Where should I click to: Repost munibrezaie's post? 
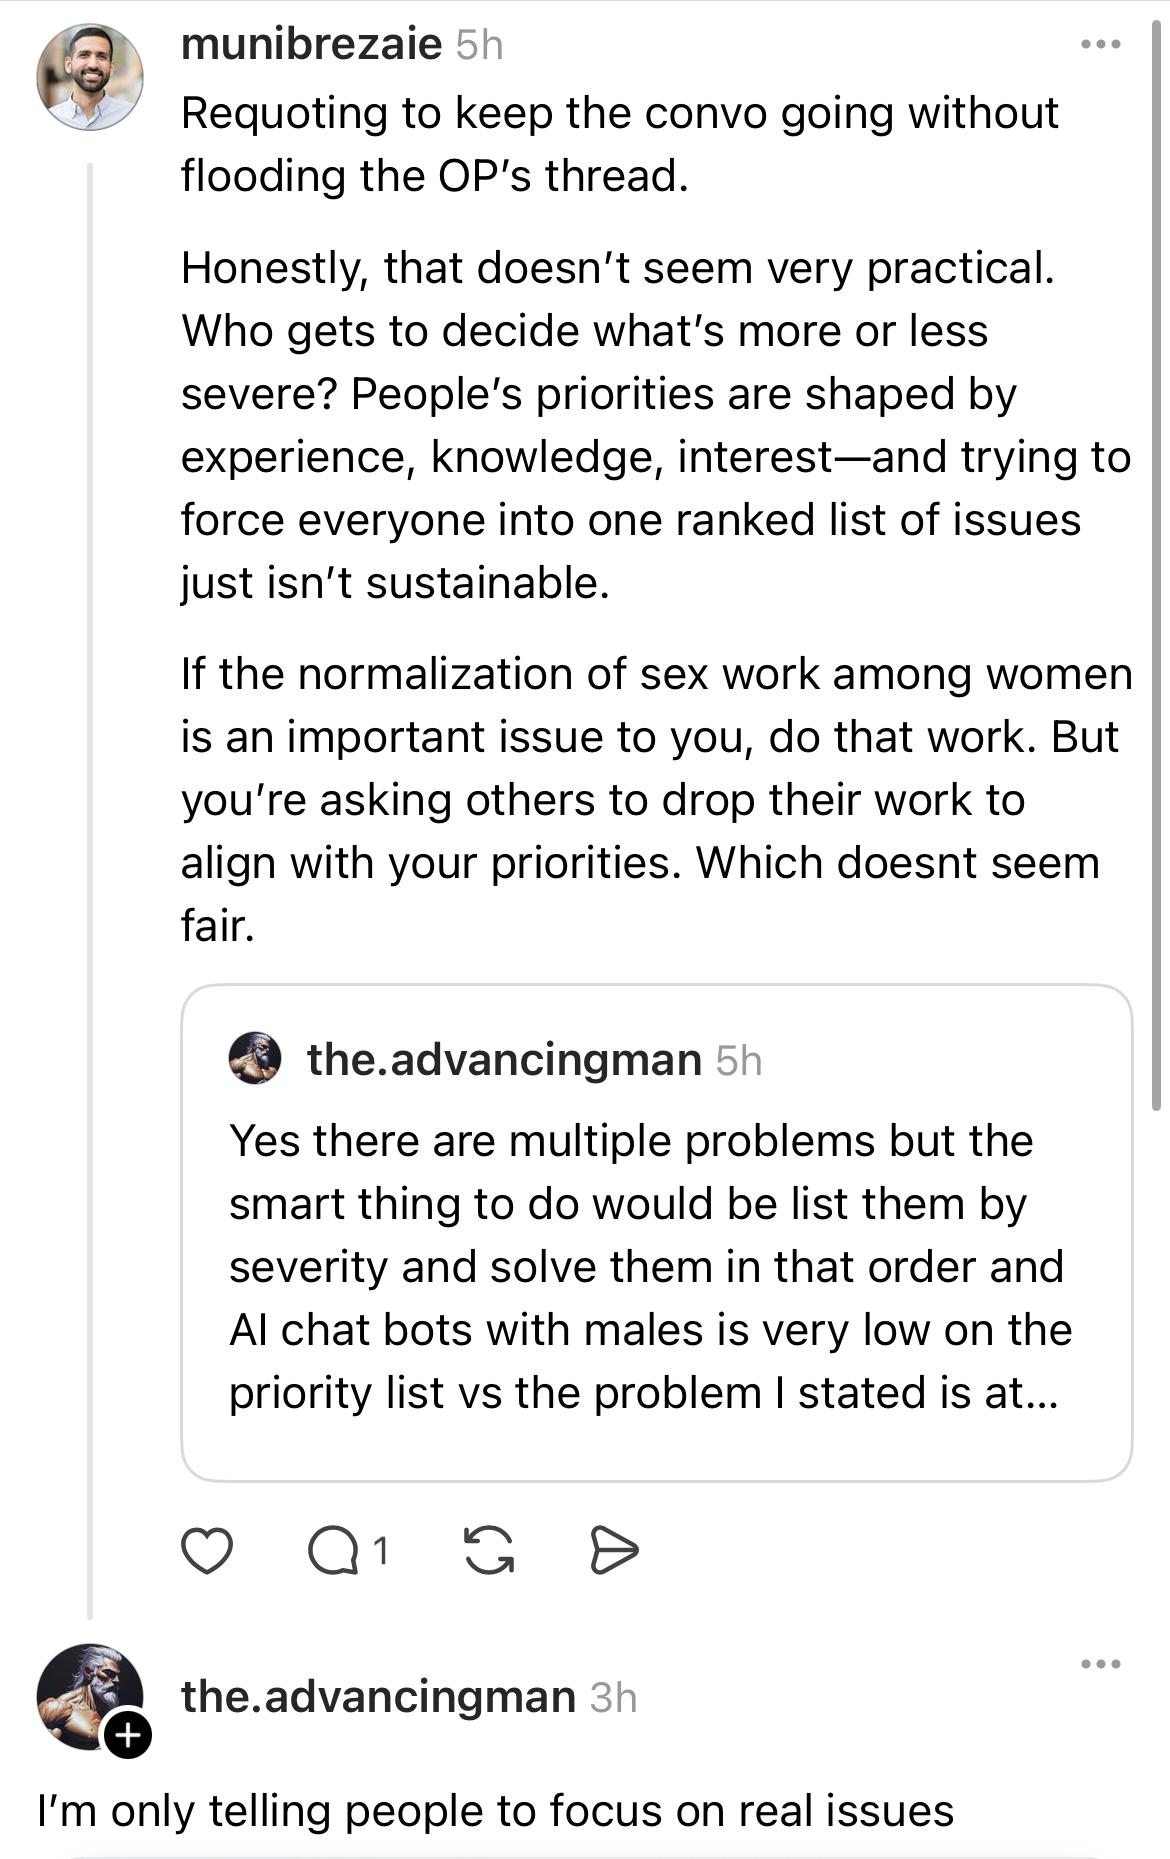pyautogui.click(x=489, y=1551)
